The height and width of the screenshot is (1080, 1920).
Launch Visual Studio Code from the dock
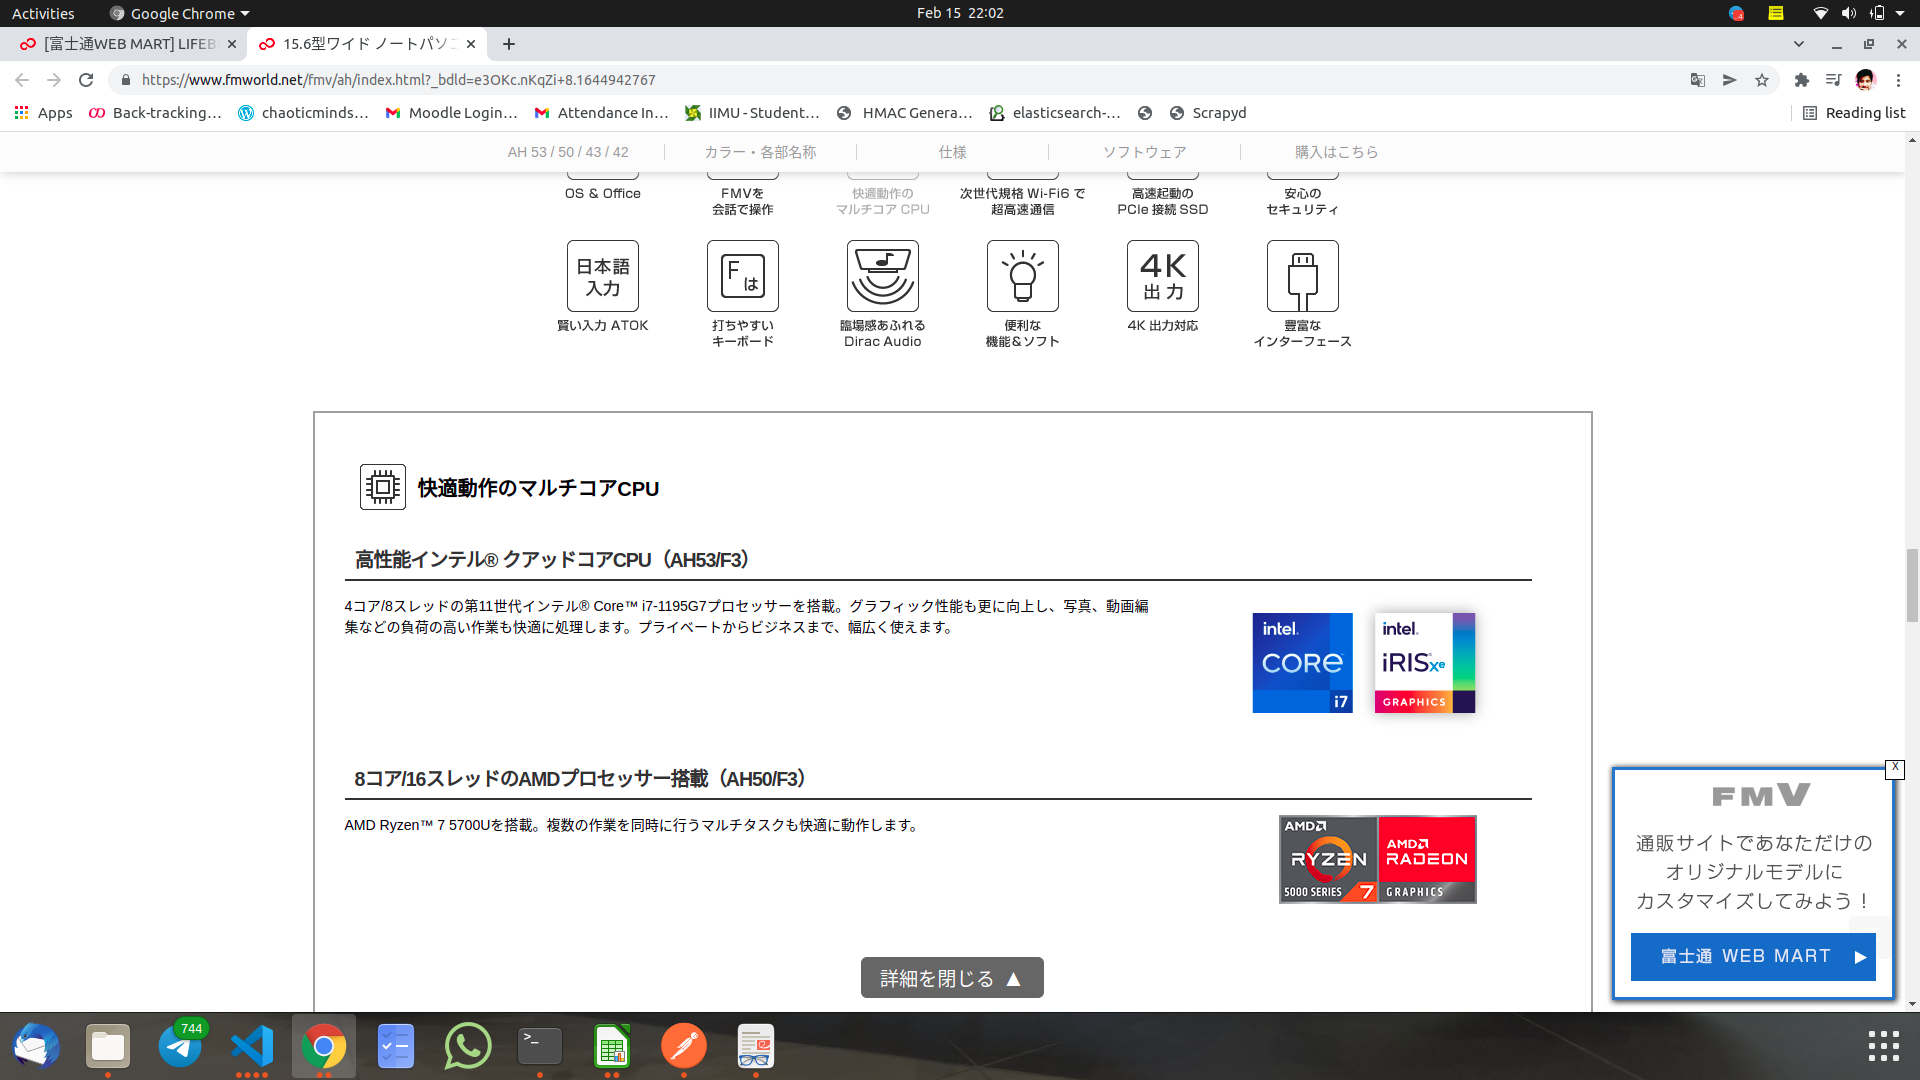point(252,1046)
